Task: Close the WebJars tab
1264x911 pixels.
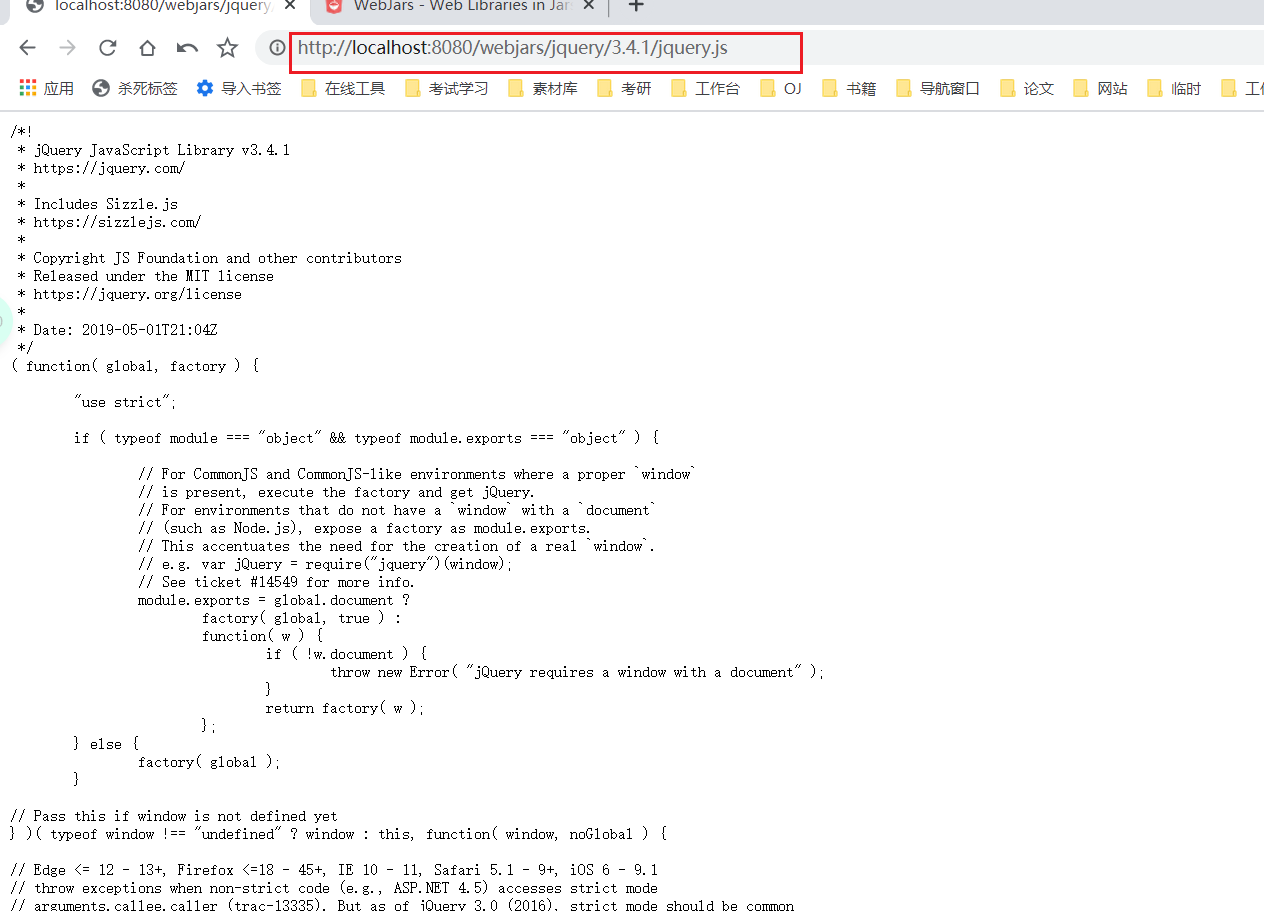Action: point(589,7)
